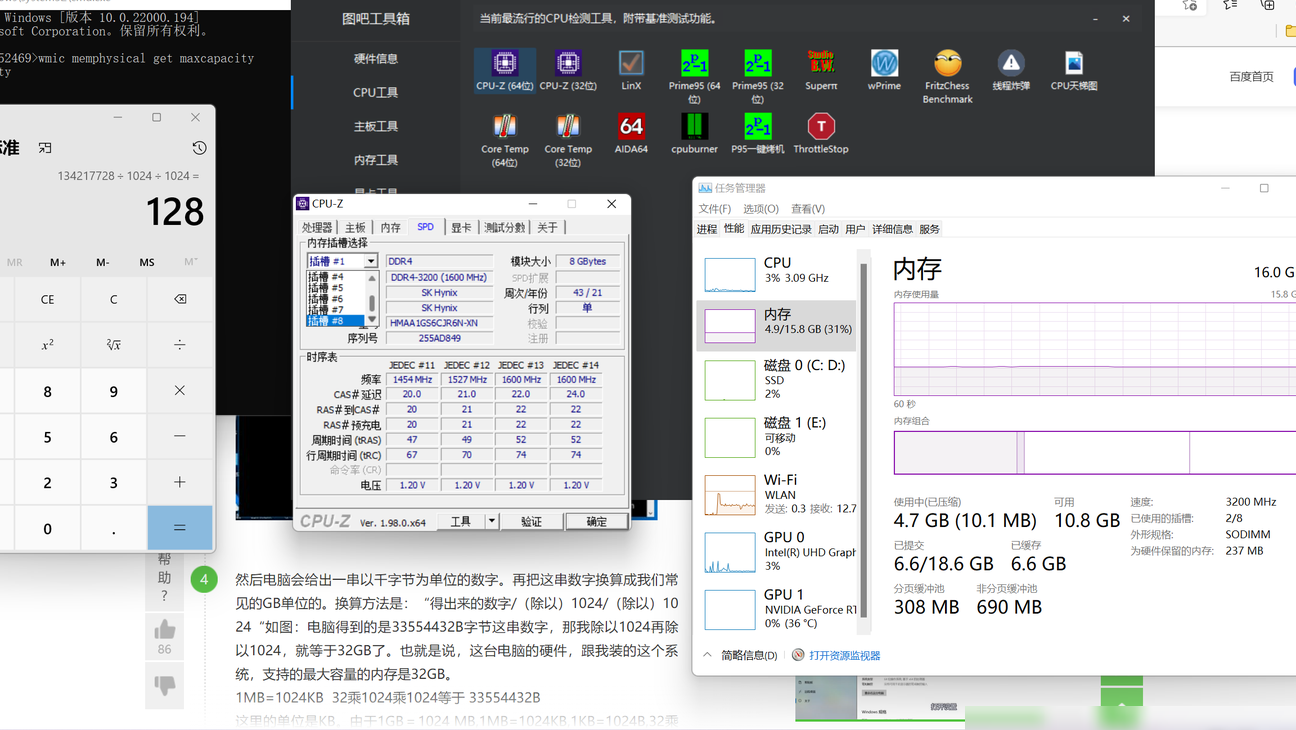1296x730 pixels.
Task: Select 内存工具 category in the toolbox
Action: pos(376,160)
